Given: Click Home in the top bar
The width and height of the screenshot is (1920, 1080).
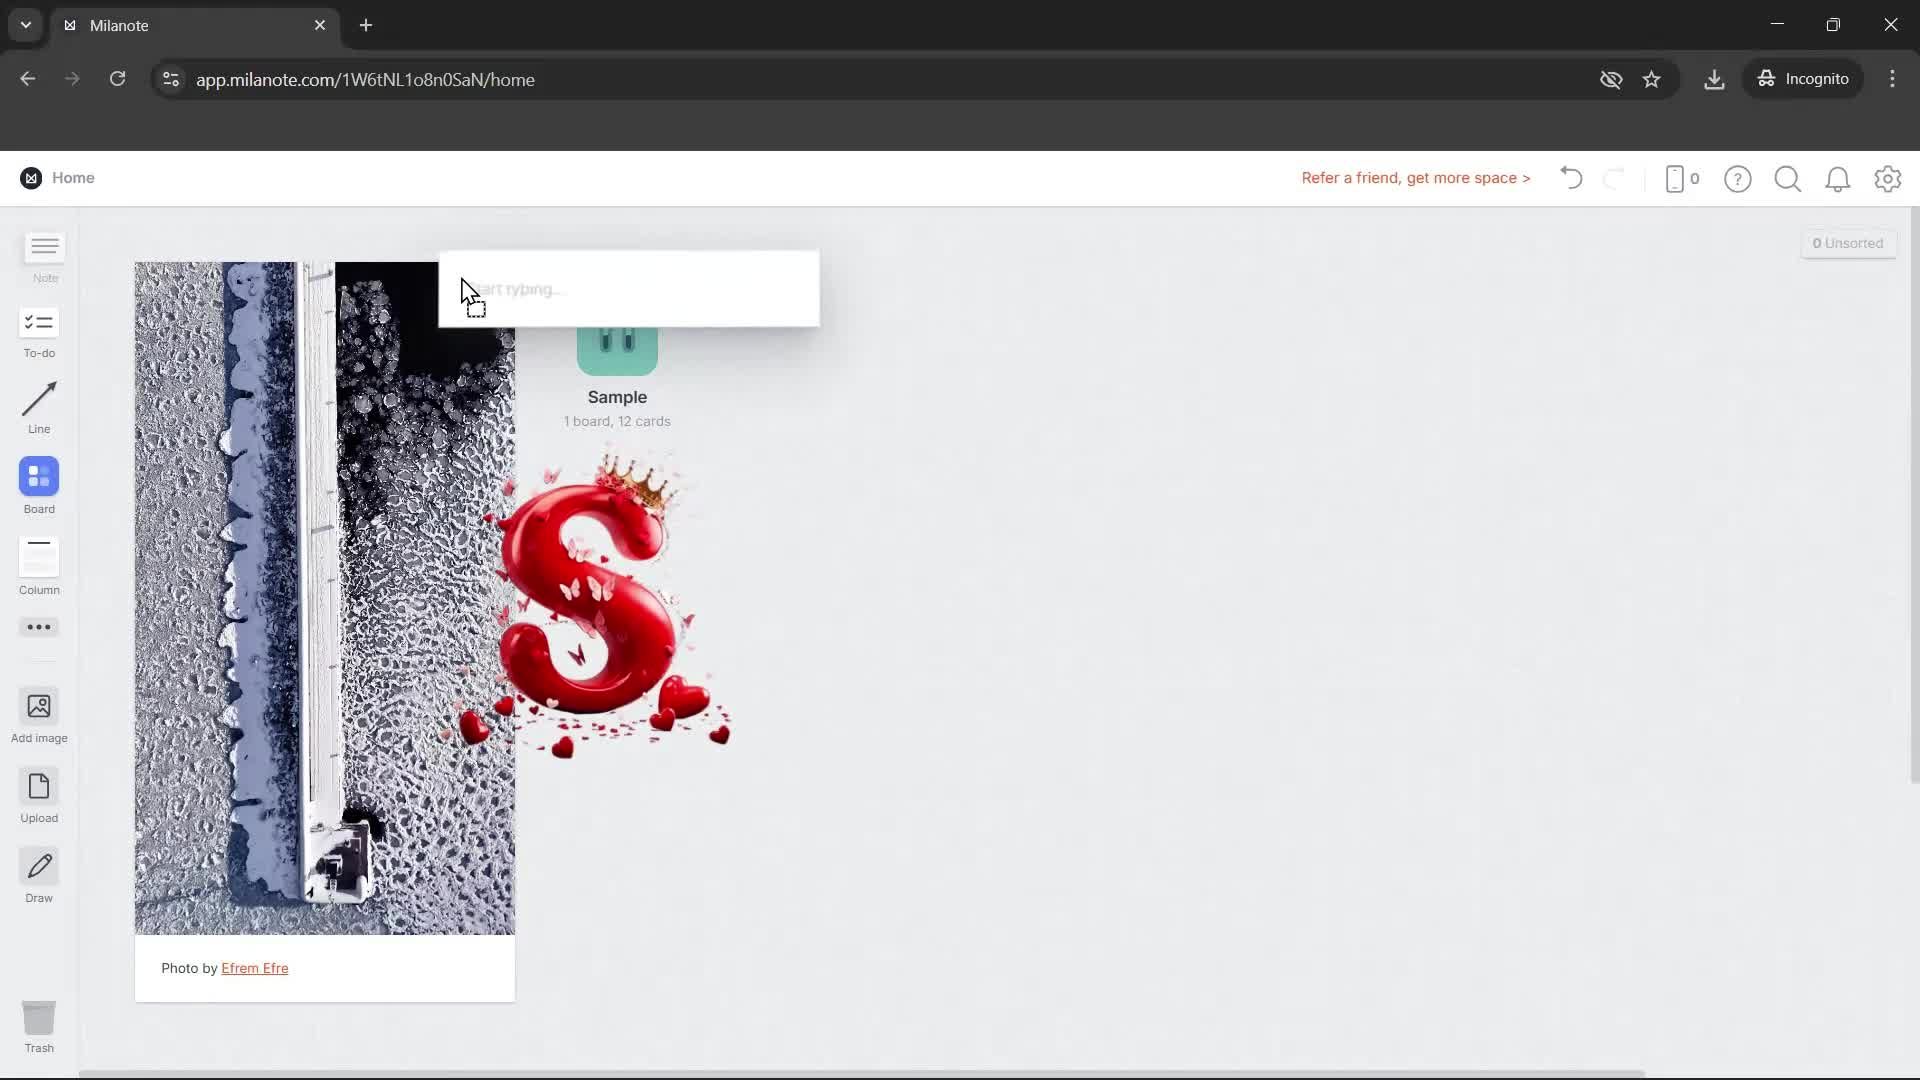Looking at the screenshot, I should [74, 178].
